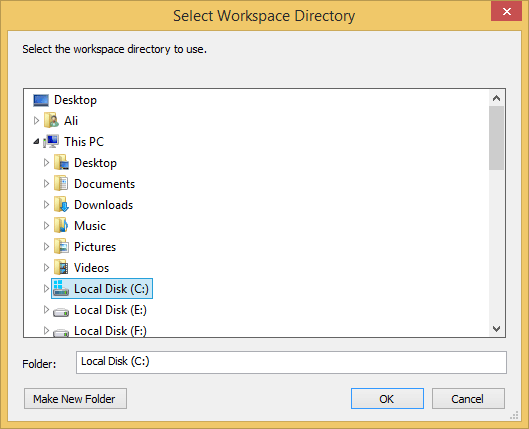Click the Local Disk (E:) drive icon

pos(61,312)
